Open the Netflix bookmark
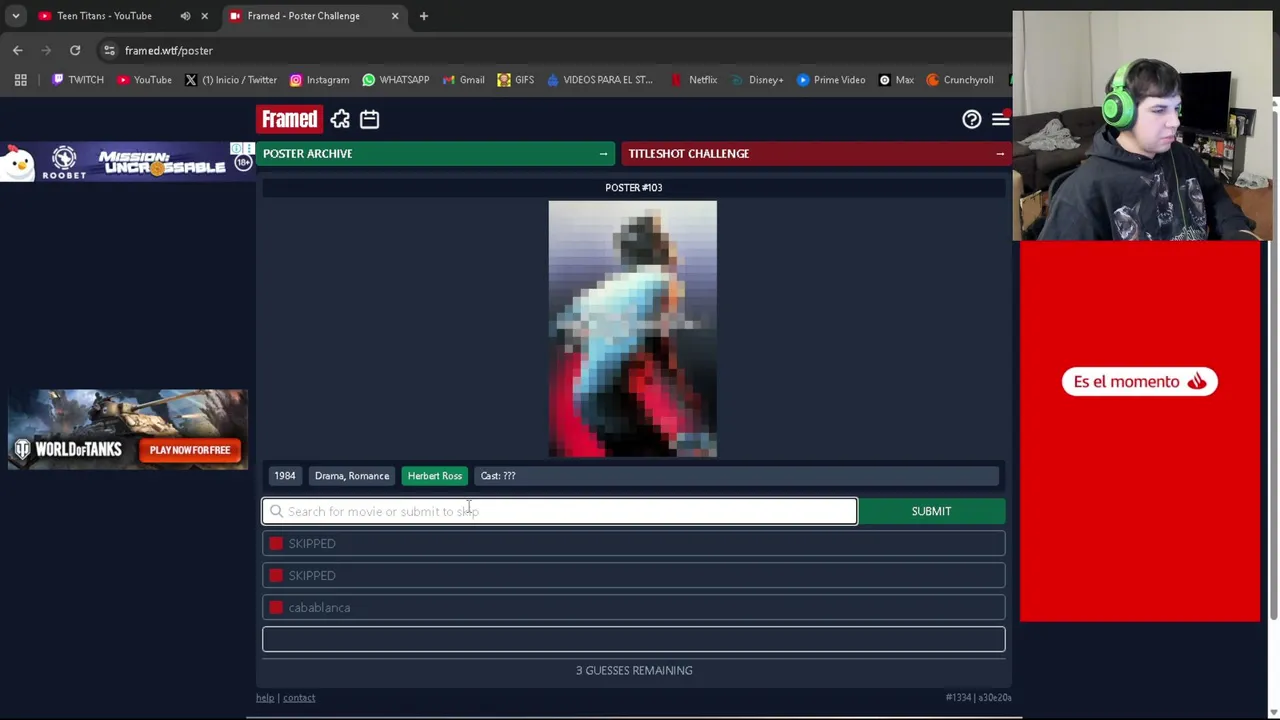The height and width of the screenshot is (720, 1280). (x=693, y=80)
